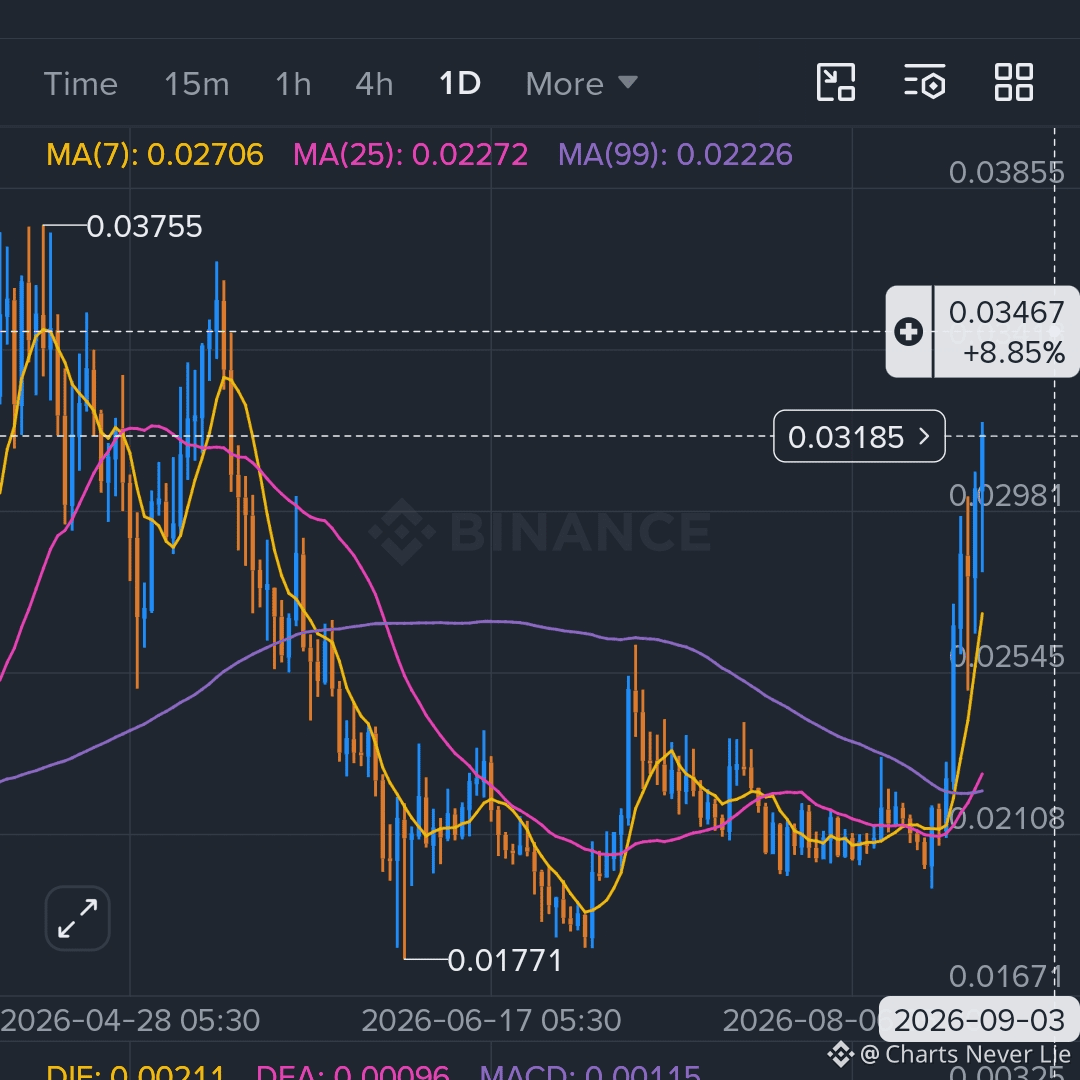Open the four-square grid layout icon

1014,83
